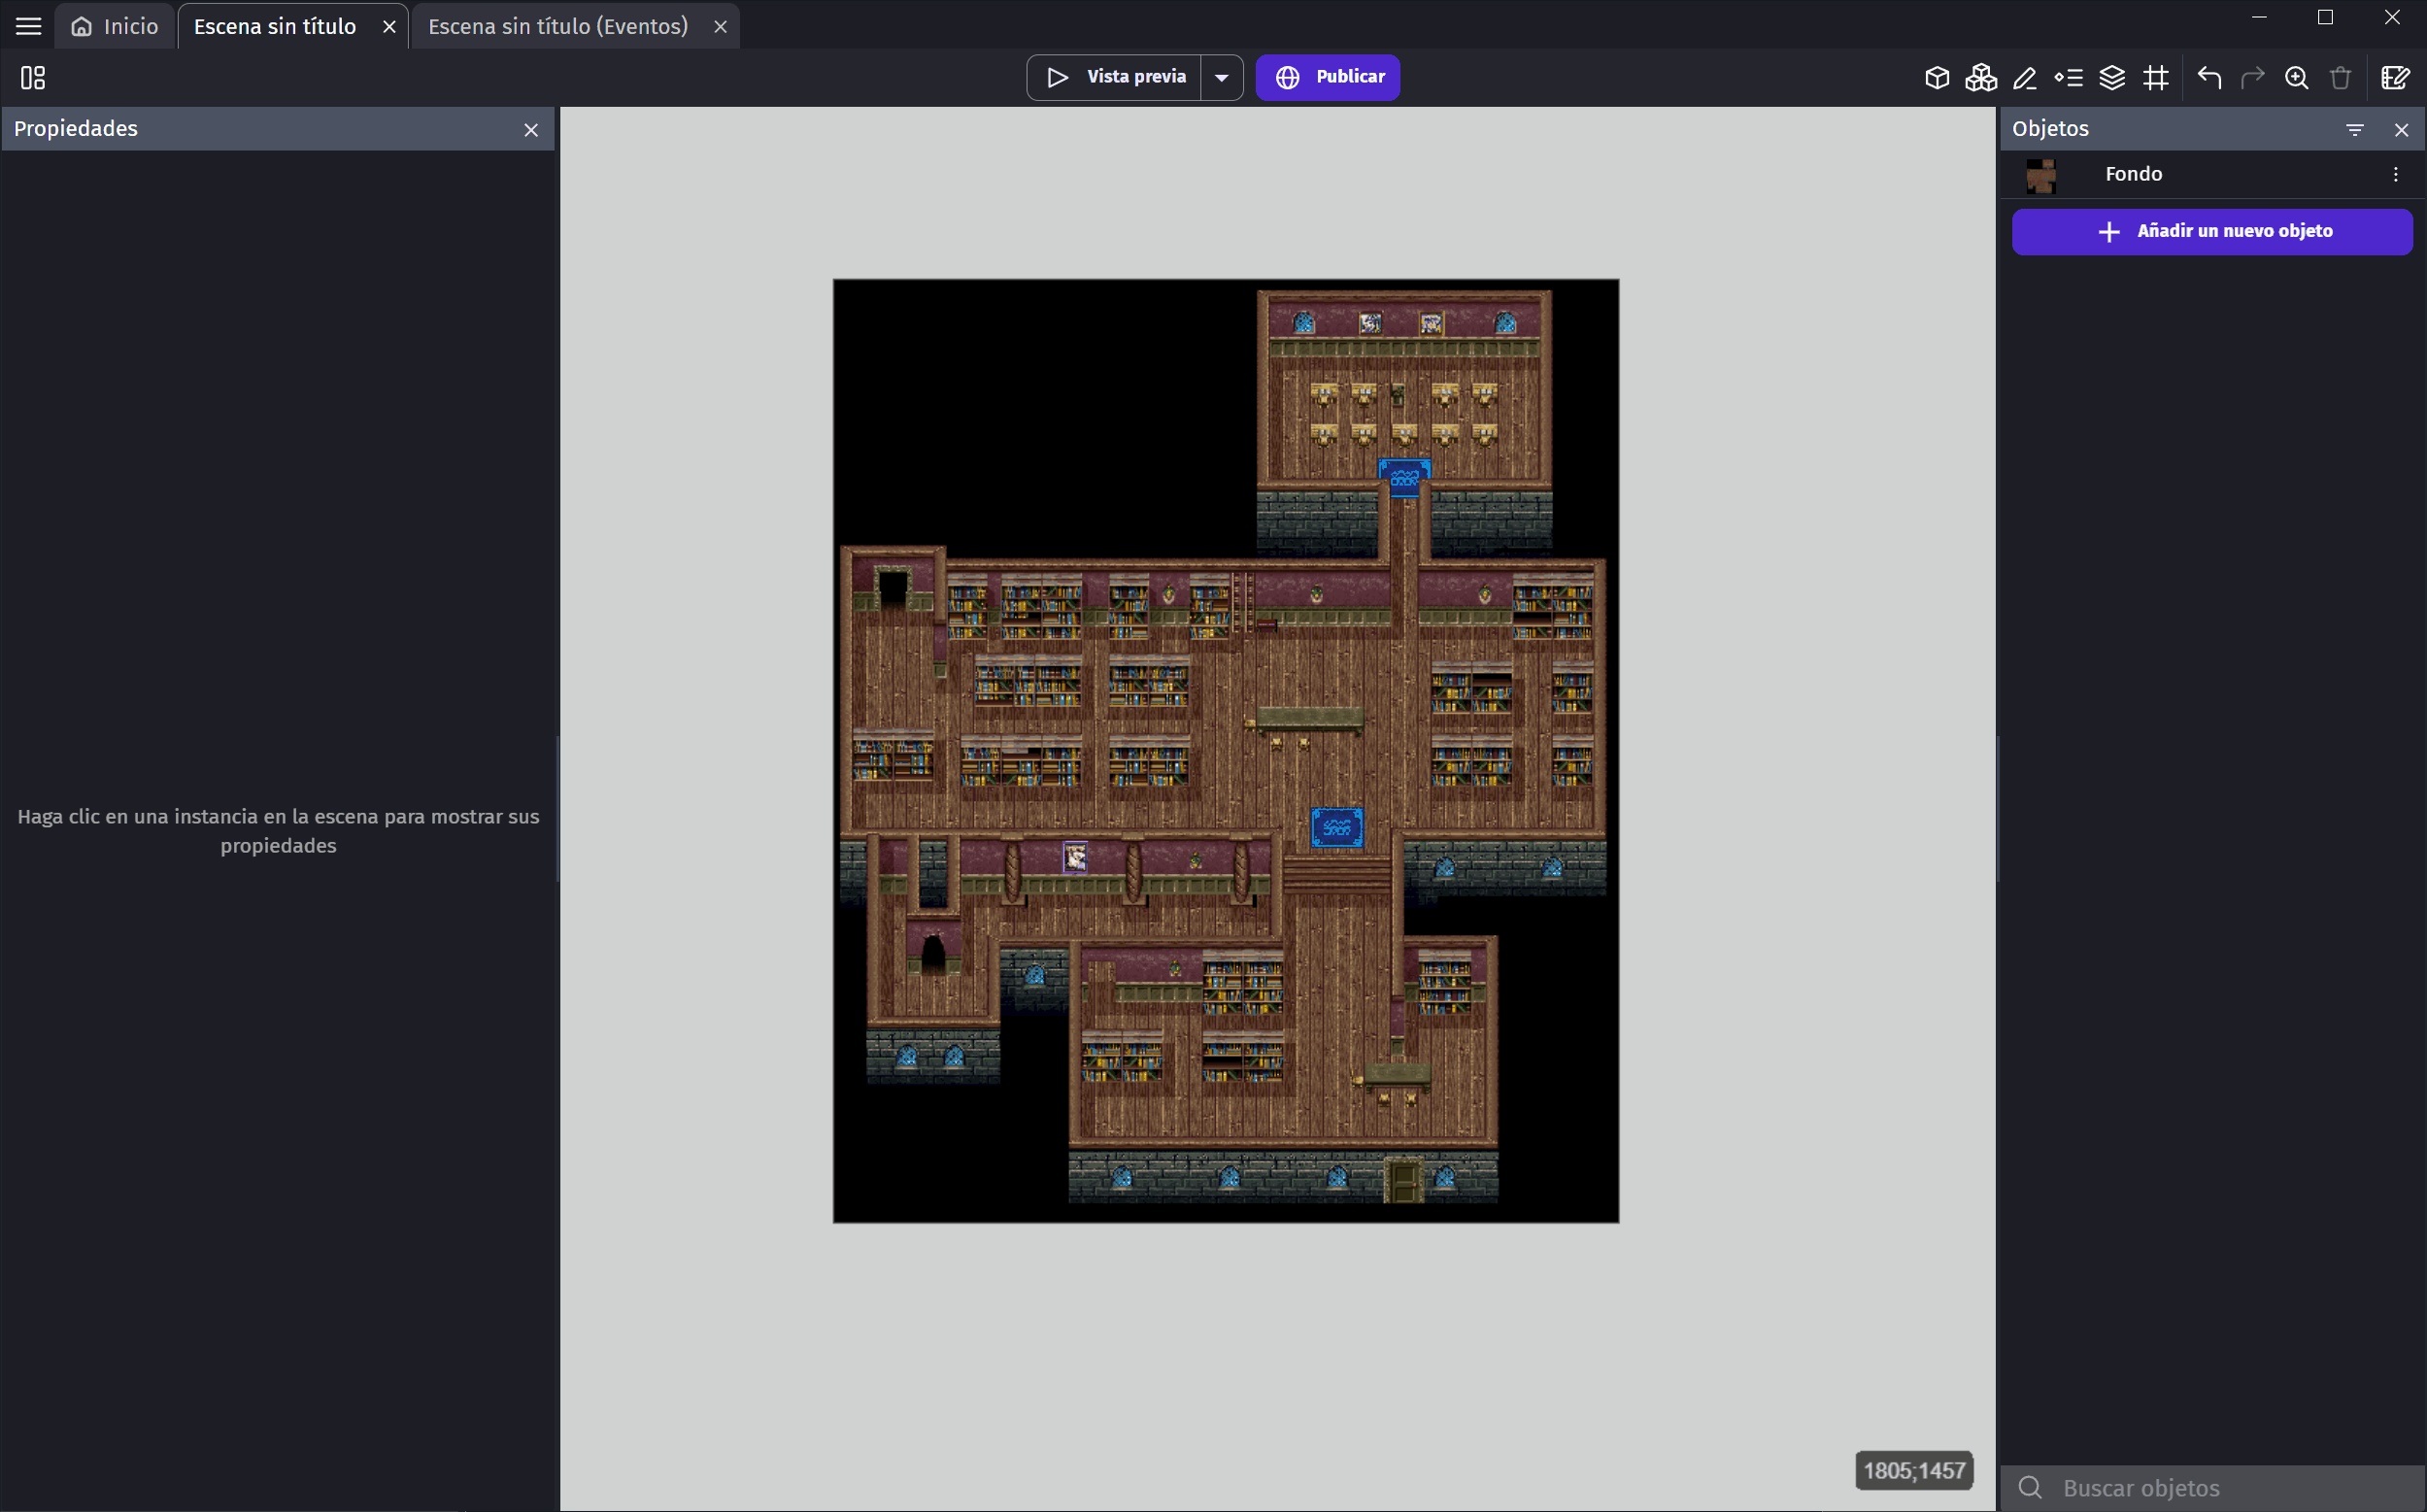
Task: Close the Objetos panel
Action: click(2401, 130)
